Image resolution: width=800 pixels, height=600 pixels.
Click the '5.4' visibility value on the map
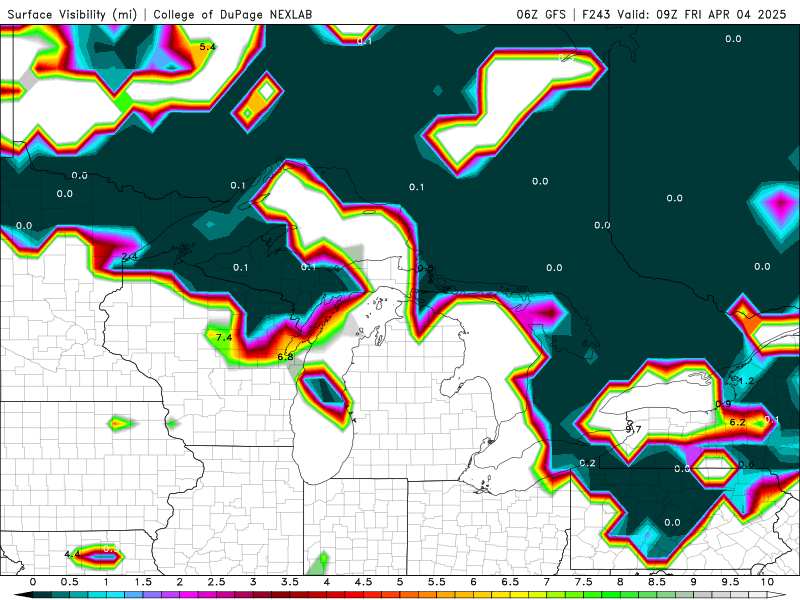tap(207, 47)
